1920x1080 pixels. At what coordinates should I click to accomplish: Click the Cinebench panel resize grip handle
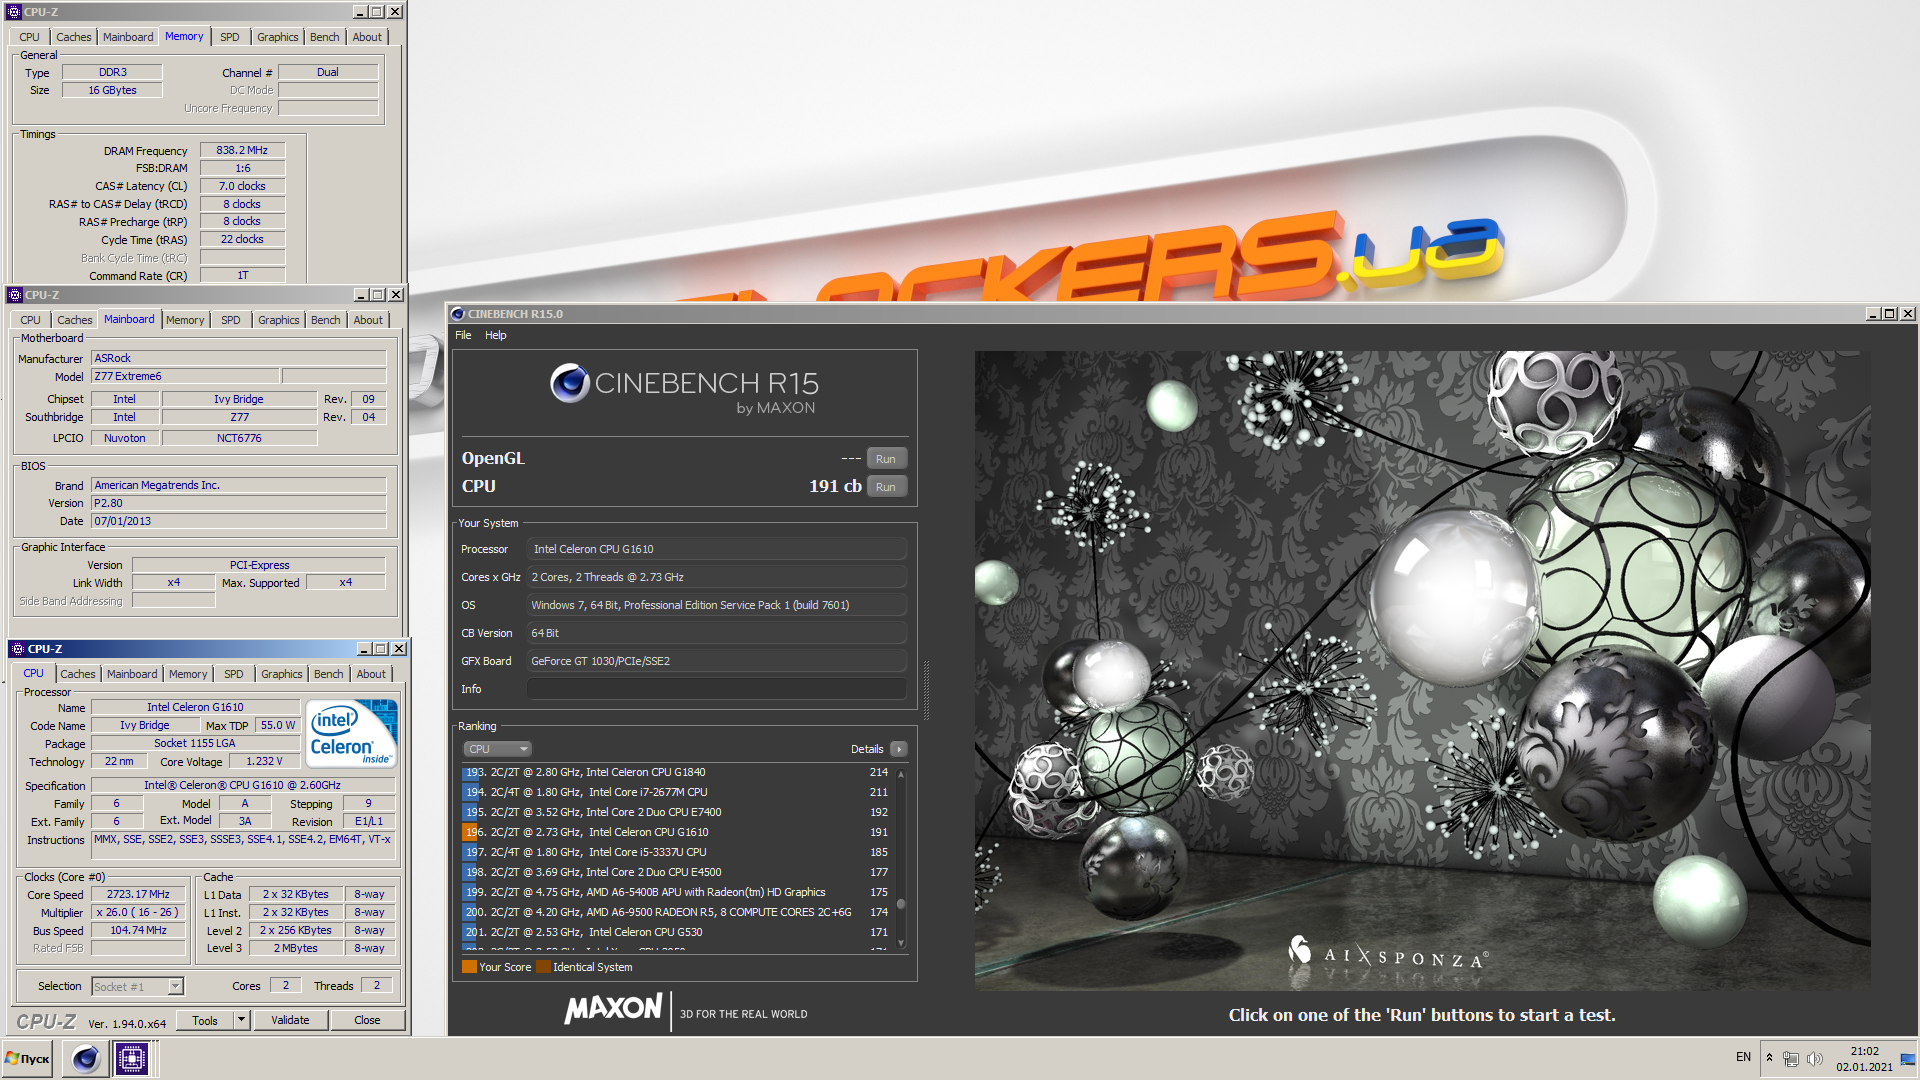point(926,690)
